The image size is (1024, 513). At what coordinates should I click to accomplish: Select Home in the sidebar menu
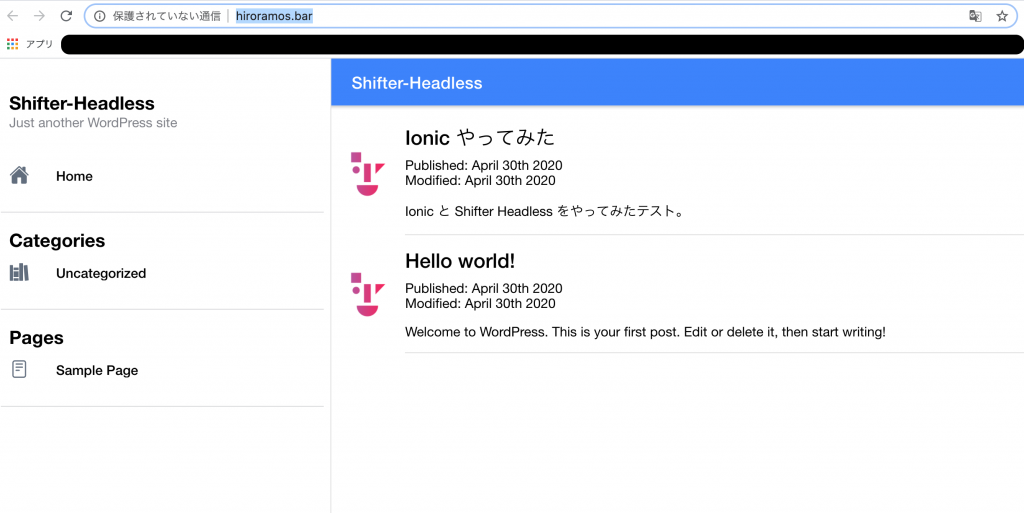coord(74,176)
